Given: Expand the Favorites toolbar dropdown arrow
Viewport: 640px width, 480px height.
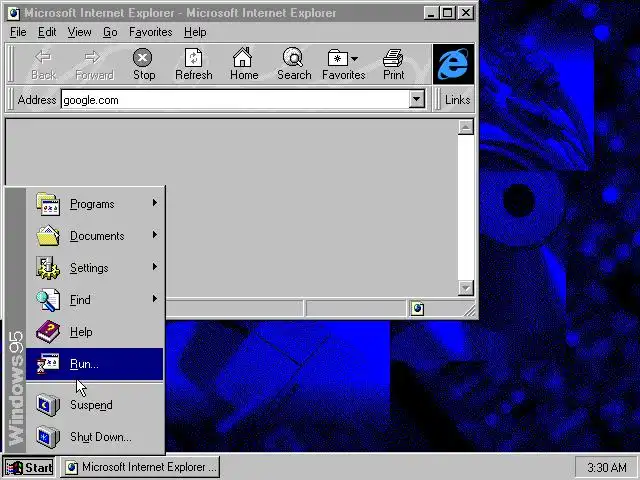Looking at the screenshot, I should pyautogui.click(x=354, y=59).
